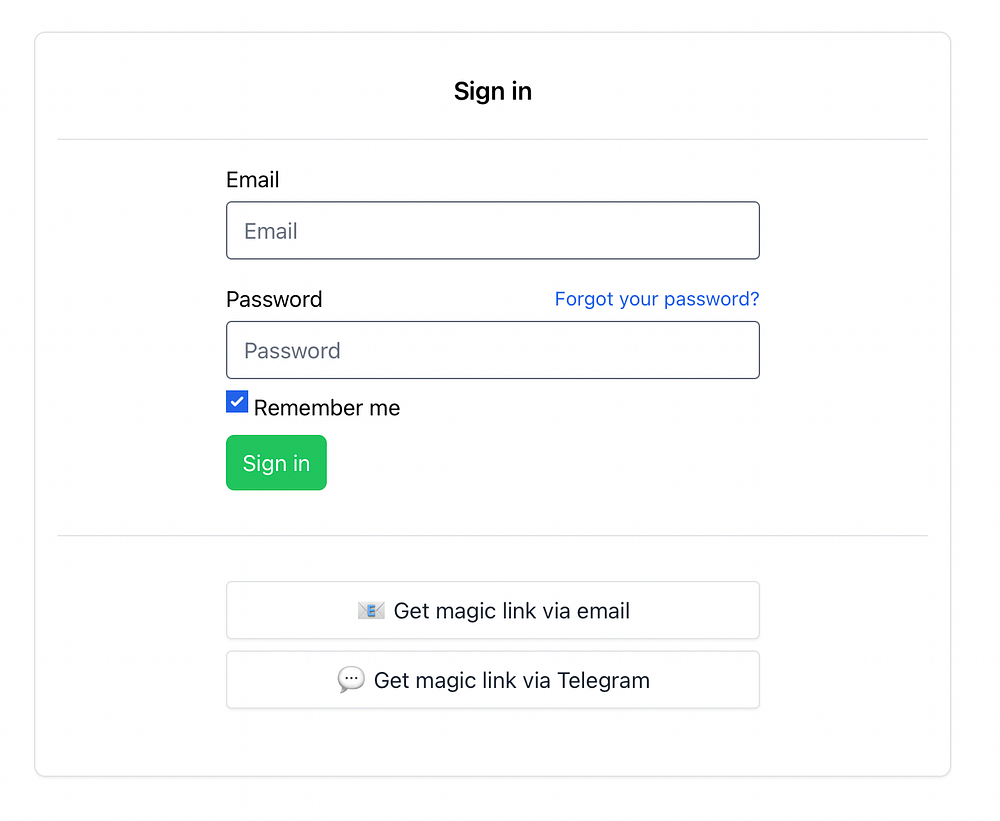
Task: Click the Telegram word on lower button
Action: click(x=603, y=681)
